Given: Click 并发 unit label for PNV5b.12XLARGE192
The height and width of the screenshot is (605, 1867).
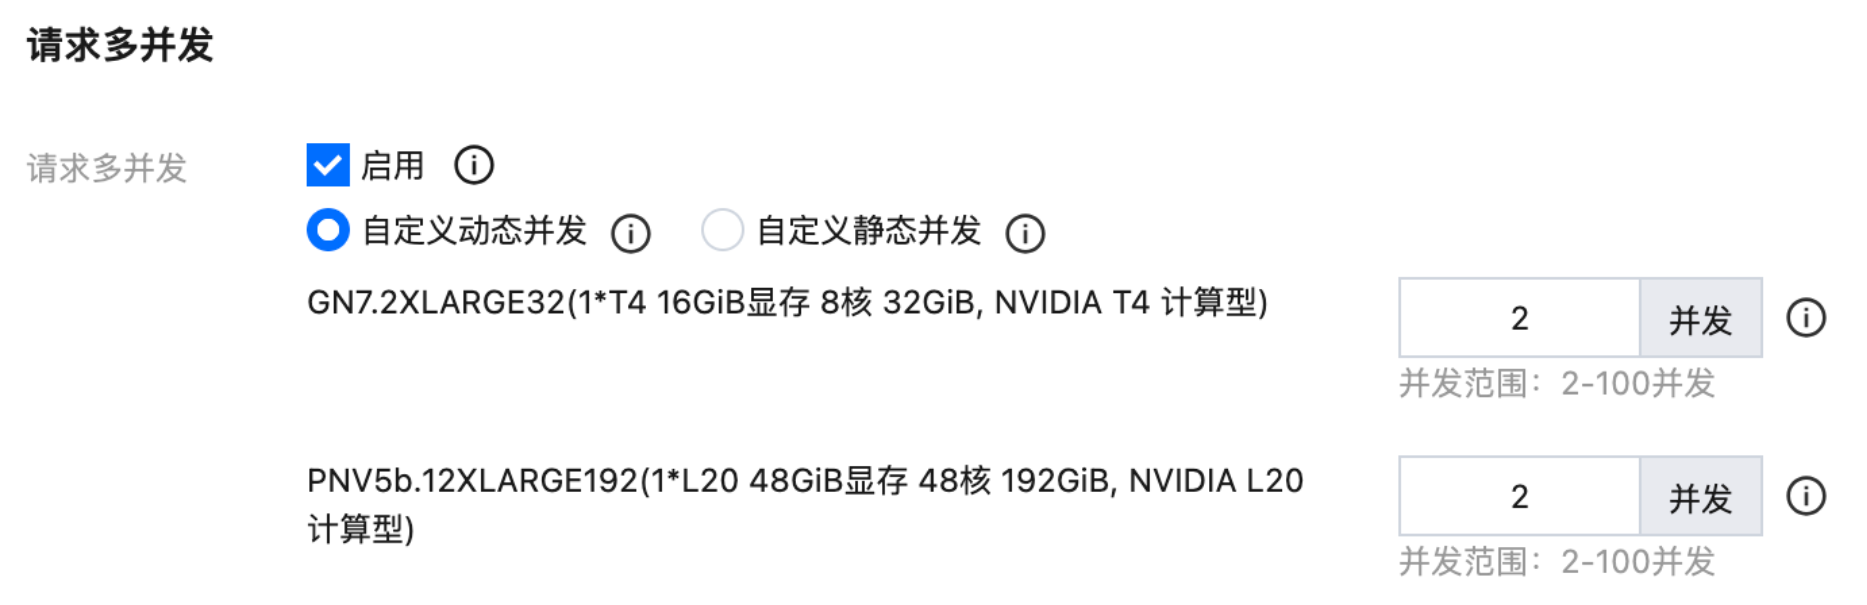Looking at the screenshot, I should pyautogui.click(x=1700, y=497).
